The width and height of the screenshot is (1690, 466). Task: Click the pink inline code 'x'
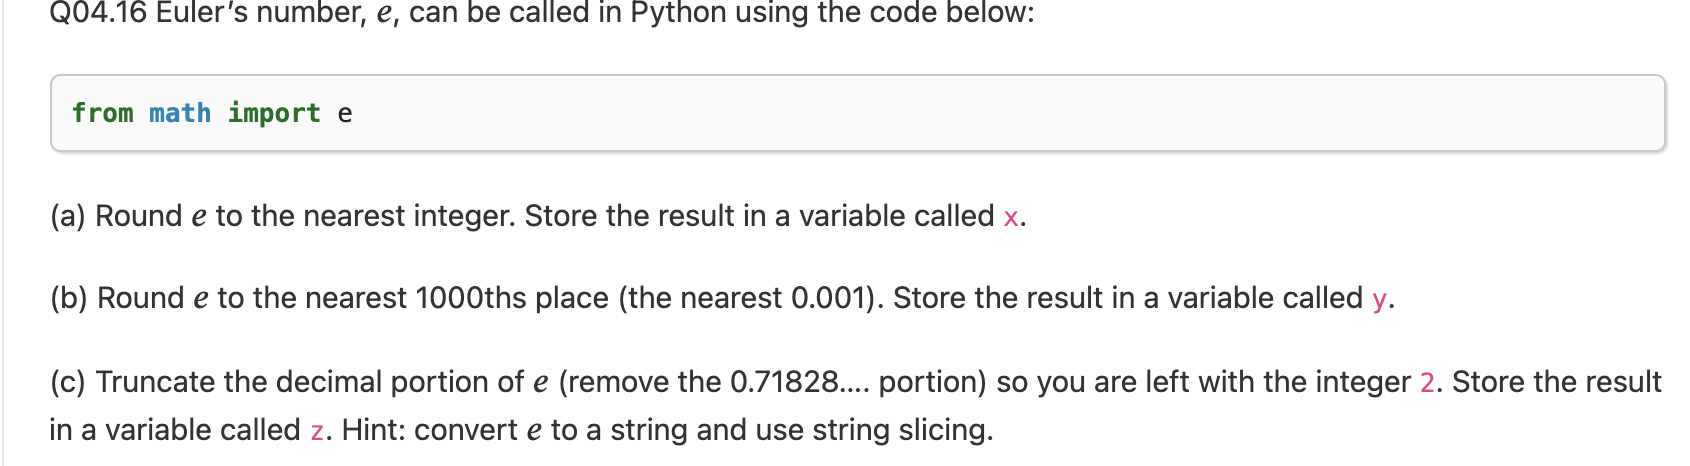[1011, 217]
